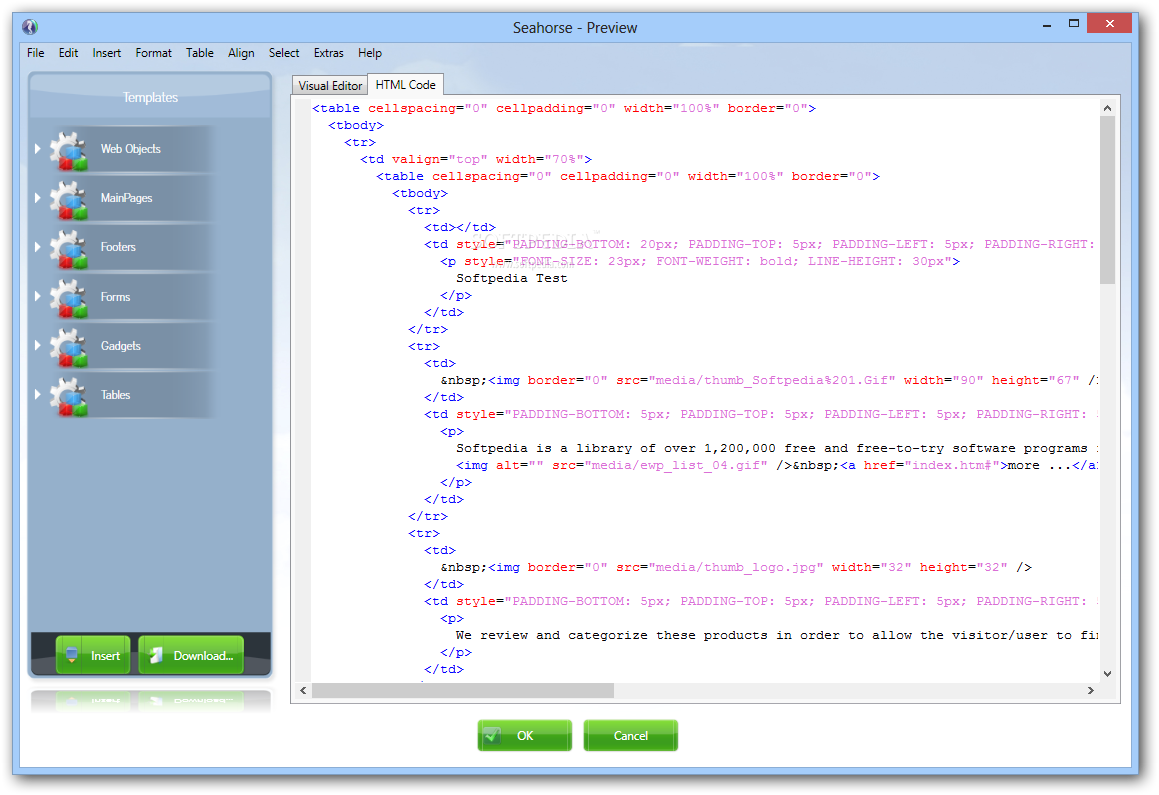Viewport: 1159px width, 795px height.
Task: Click the ewp_list_04.gif img line
Action: [x=777, y=465]
